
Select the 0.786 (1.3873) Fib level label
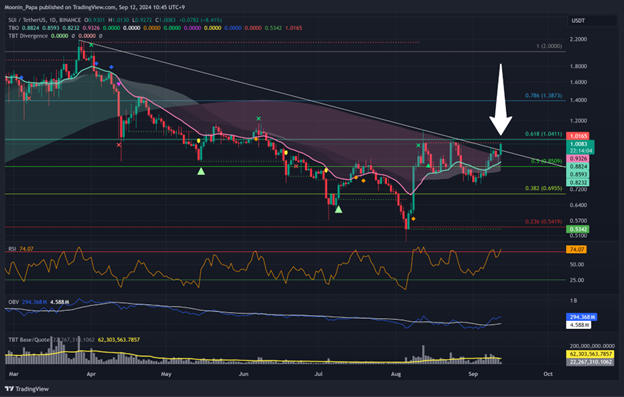coord(543,95)
